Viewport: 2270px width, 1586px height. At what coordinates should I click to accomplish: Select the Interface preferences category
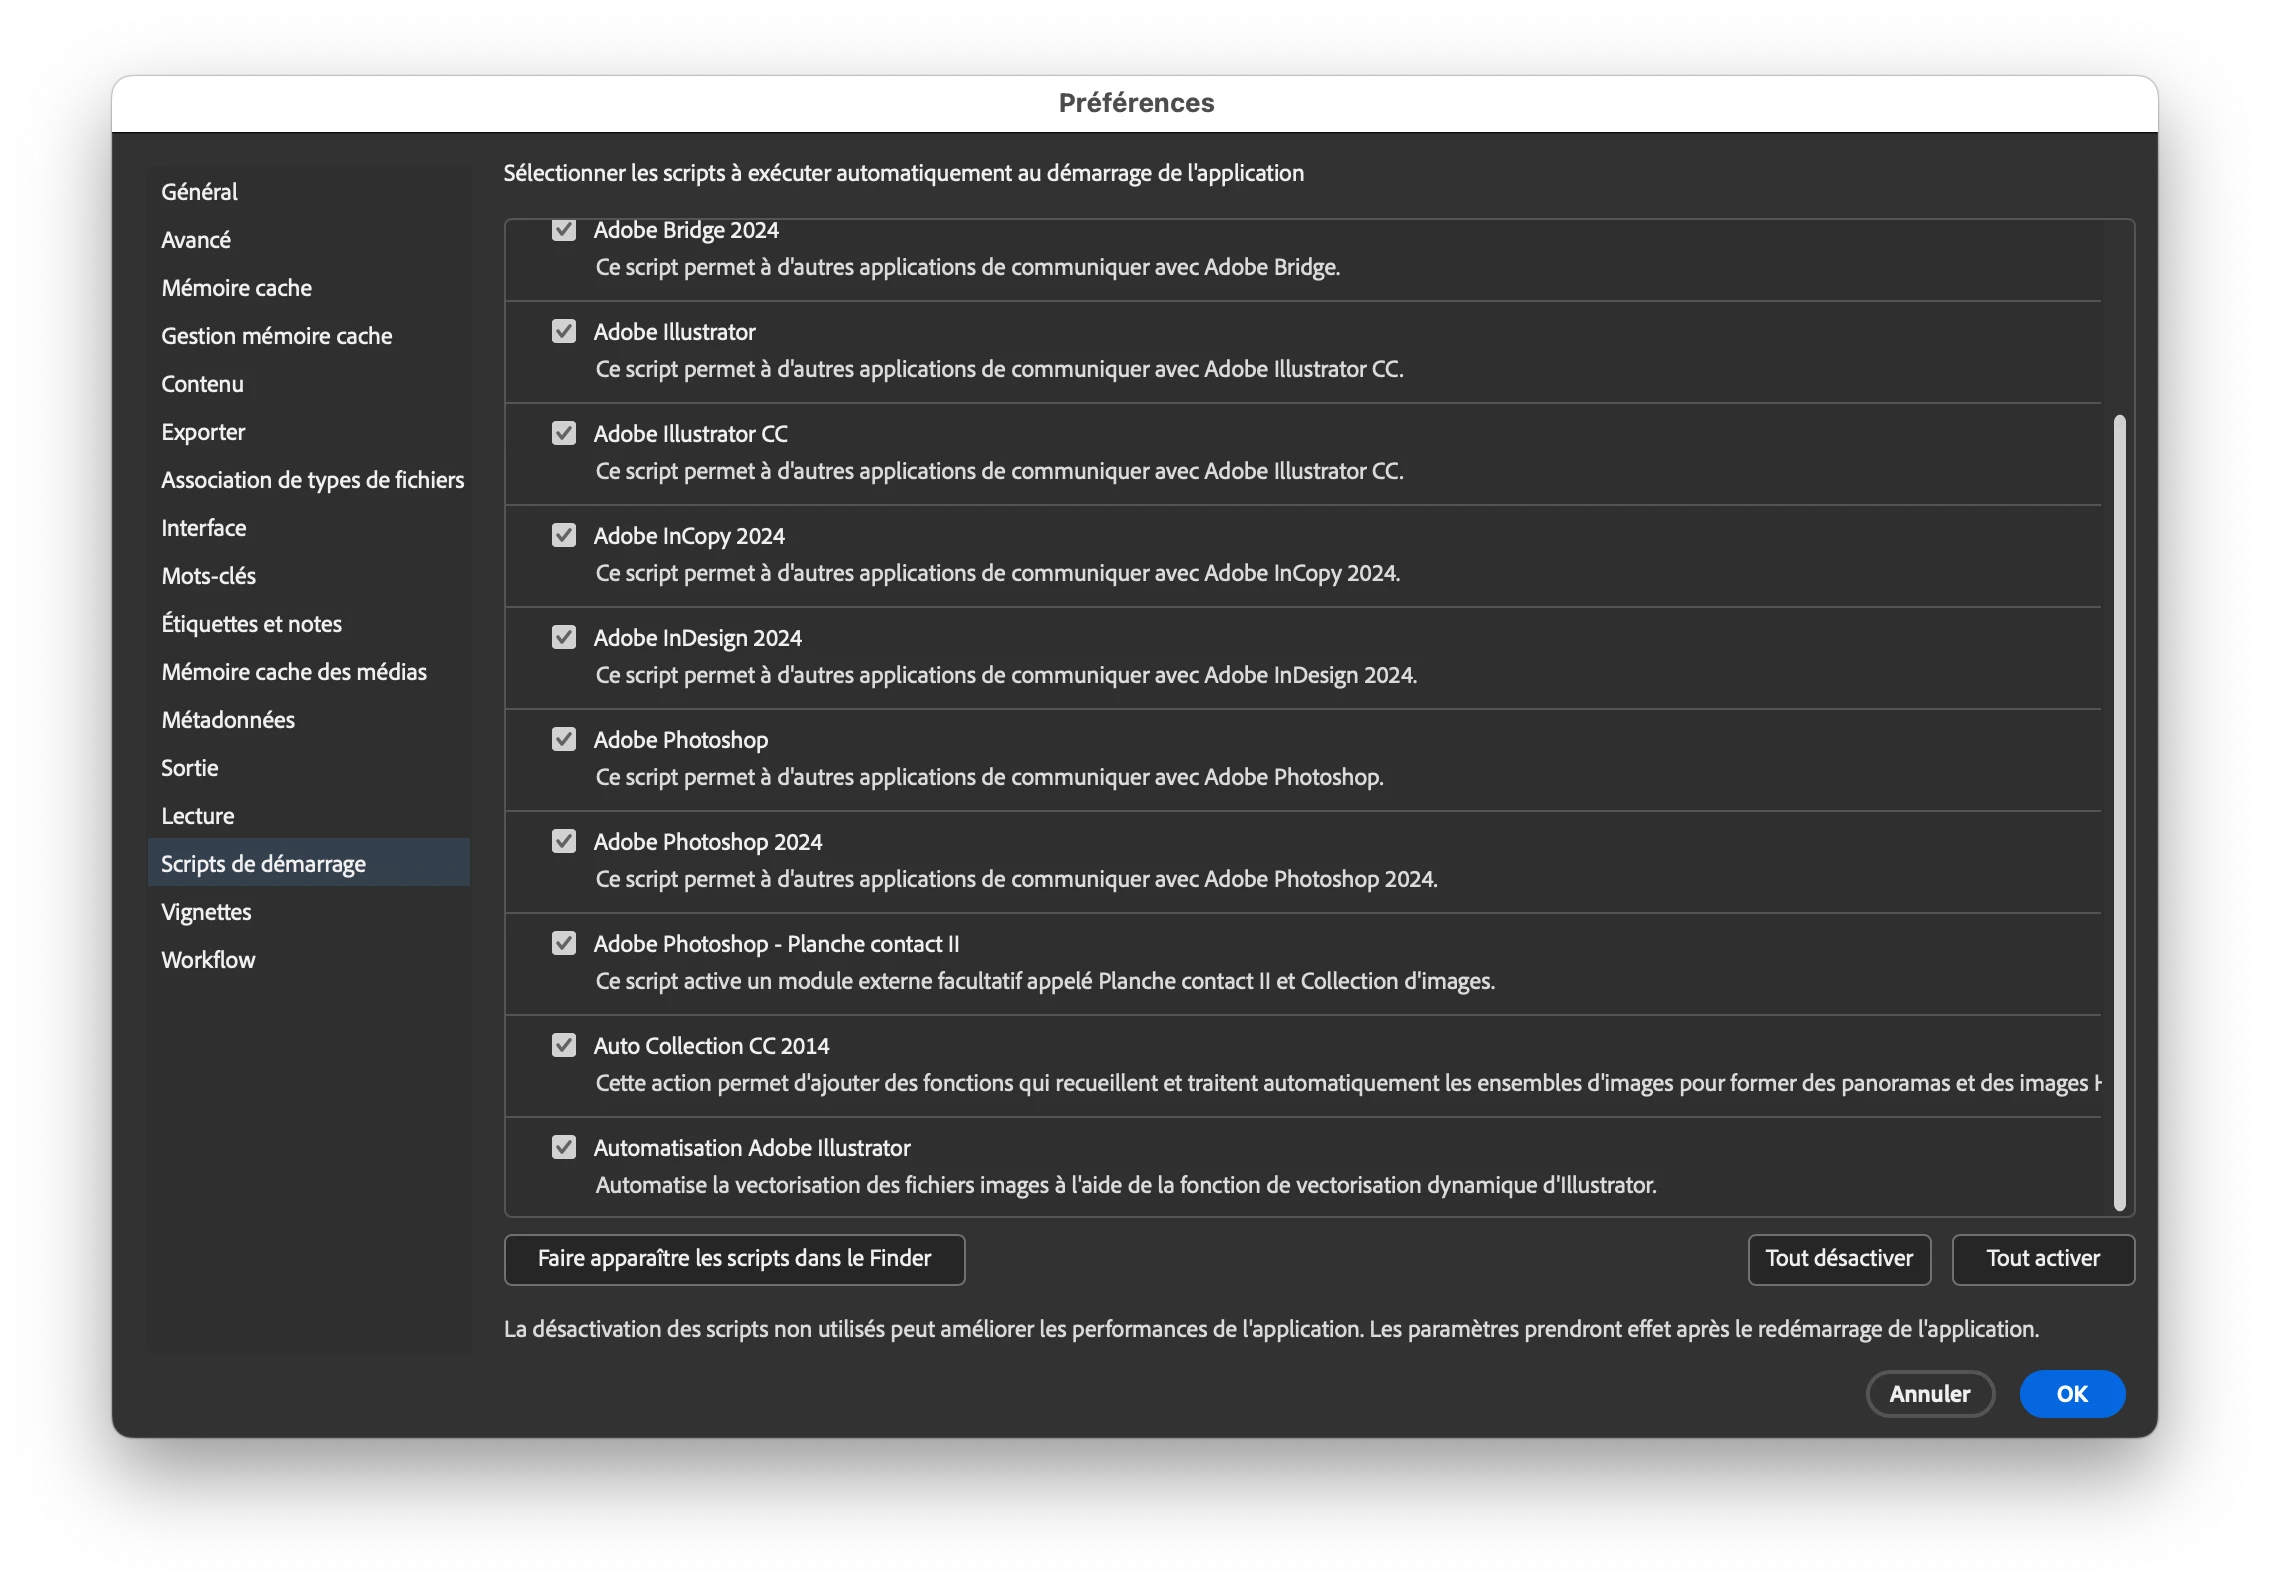[204, 528]
